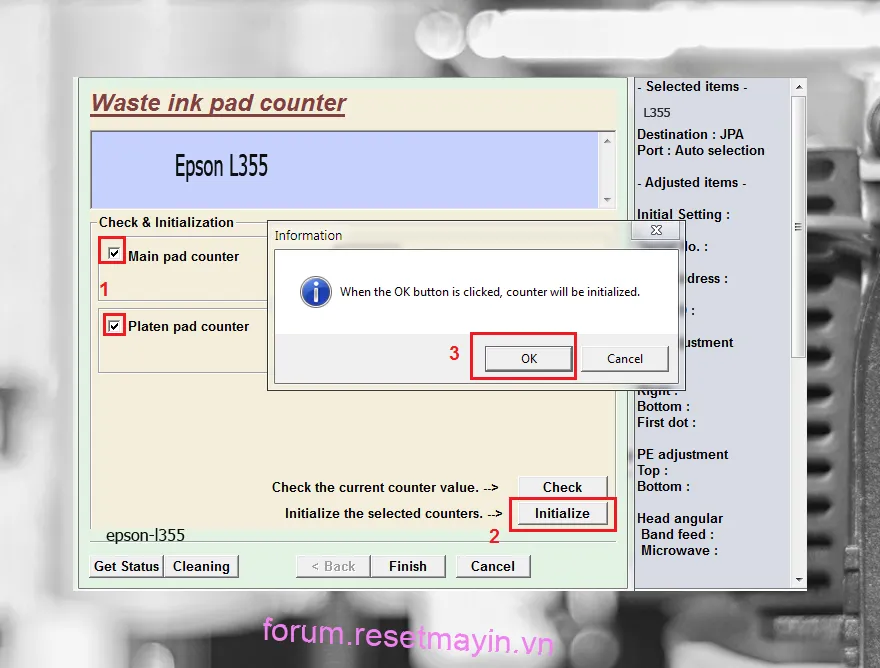
Task: Click the 'Band feed :' label
Action: pyautogui.click(x=677, y=534)
